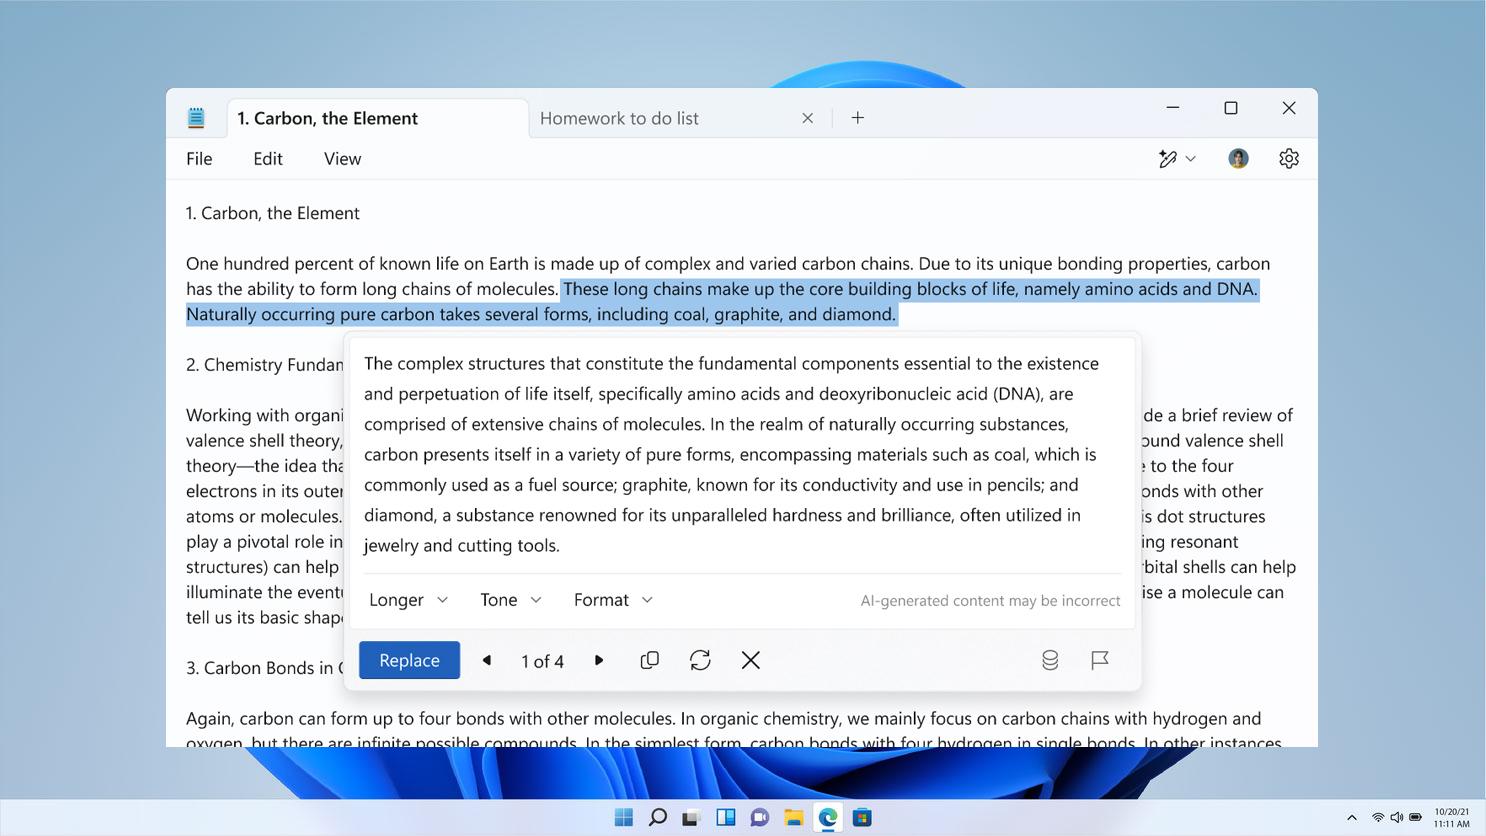1486x836 pixels.
Task: Add a new tab with plus button
Action: coord(858,118)
